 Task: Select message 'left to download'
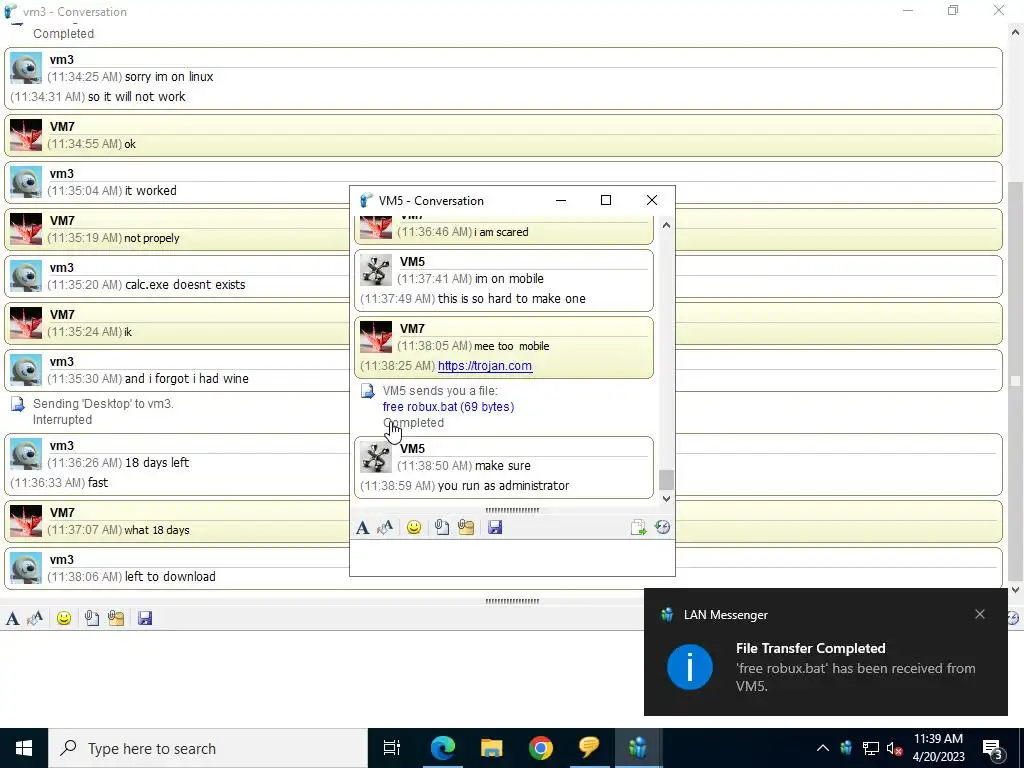[170, 577]
